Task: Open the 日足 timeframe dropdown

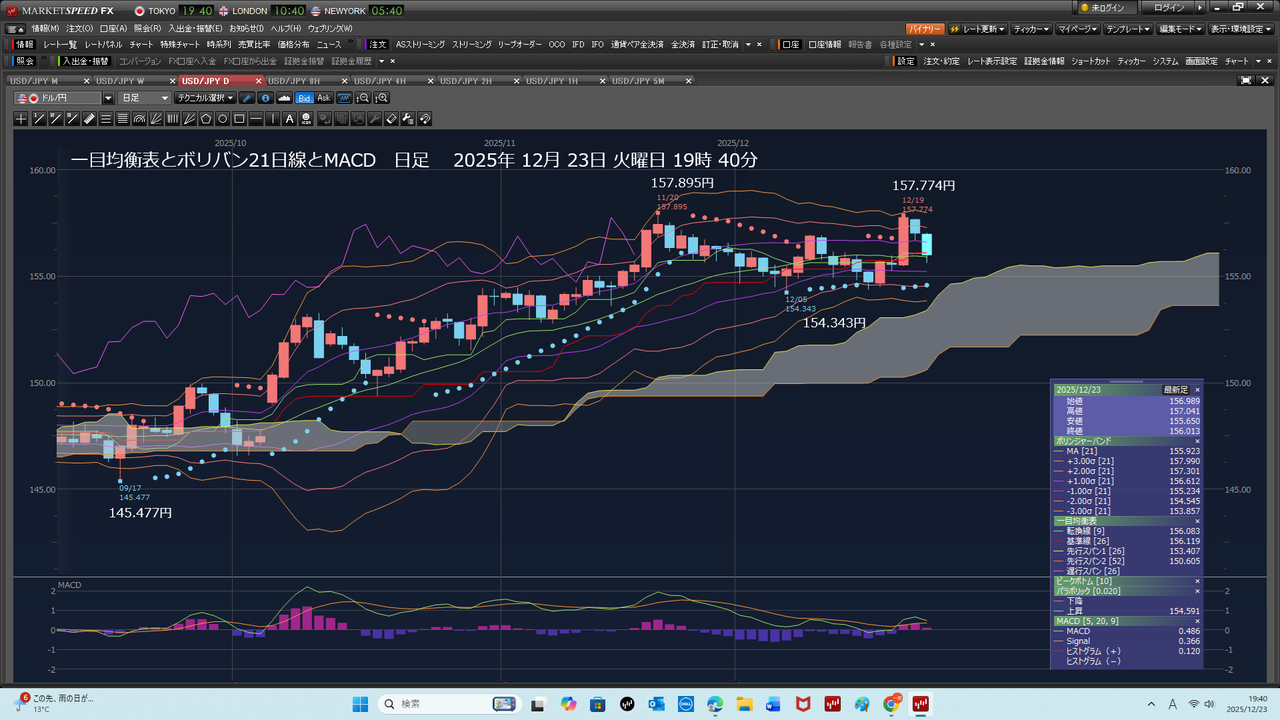Action: pyautogui.click(x=145, y=98)
